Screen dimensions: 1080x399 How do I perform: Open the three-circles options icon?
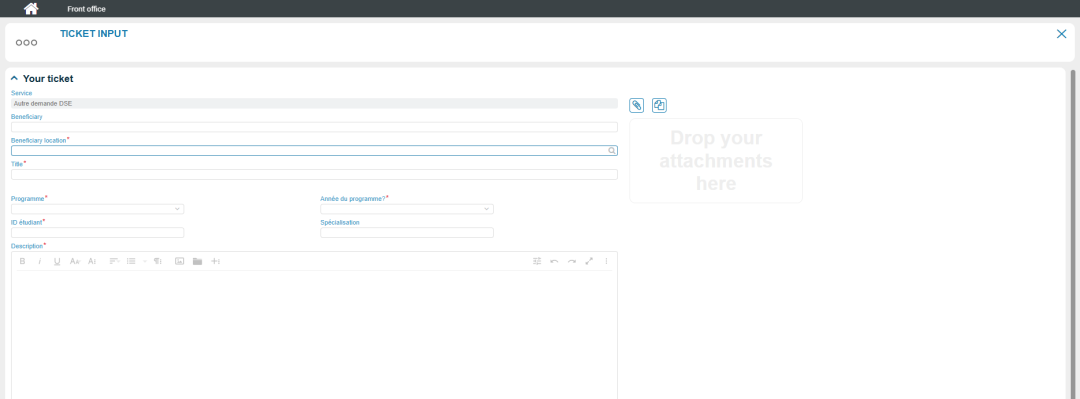pyautogui.click(x=27, y=43)
